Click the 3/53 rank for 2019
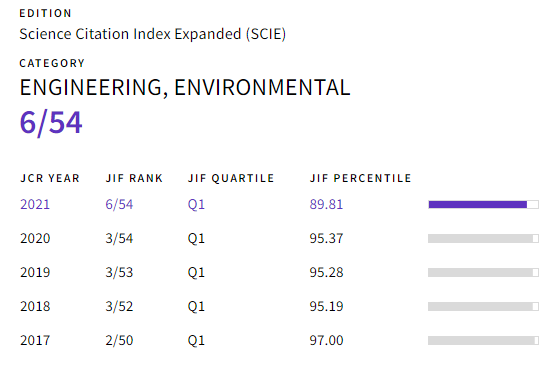 tap(119, 272)
